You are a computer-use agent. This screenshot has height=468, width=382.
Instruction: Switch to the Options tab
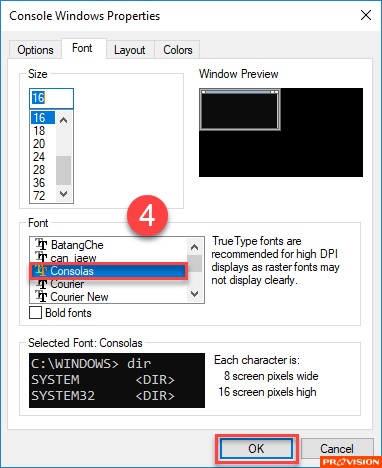click(35, 50)
